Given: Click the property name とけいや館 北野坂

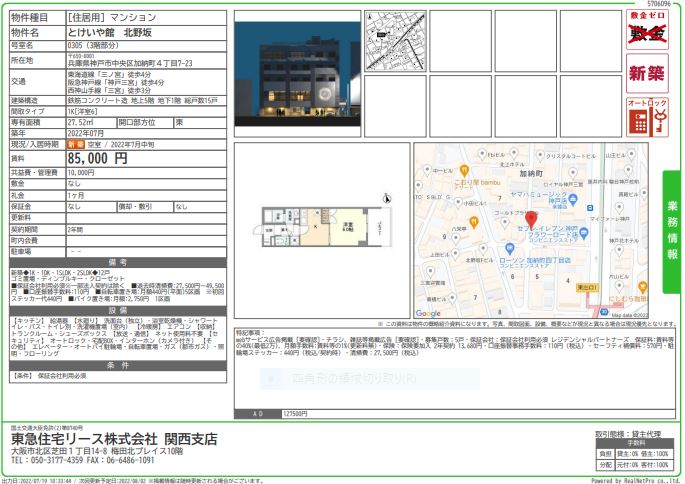Looking at the screenshot, I should pyautogui.click(x=110, y=32).
